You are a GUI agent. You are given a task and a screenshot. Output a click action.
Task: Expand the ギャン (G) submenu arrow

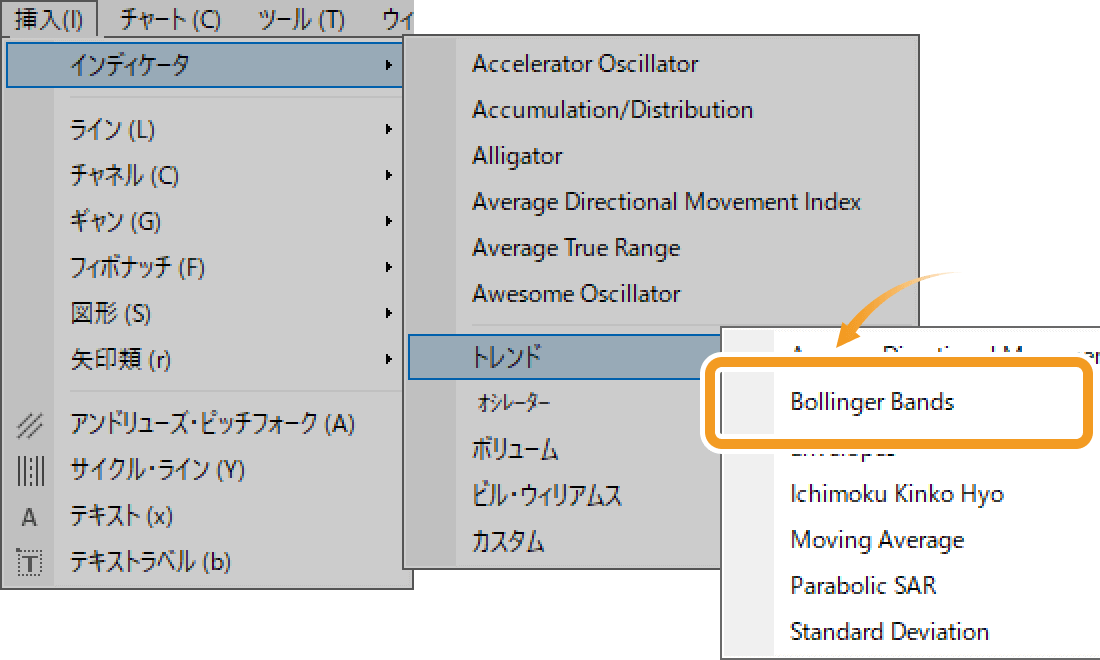[x=389, y=221]
